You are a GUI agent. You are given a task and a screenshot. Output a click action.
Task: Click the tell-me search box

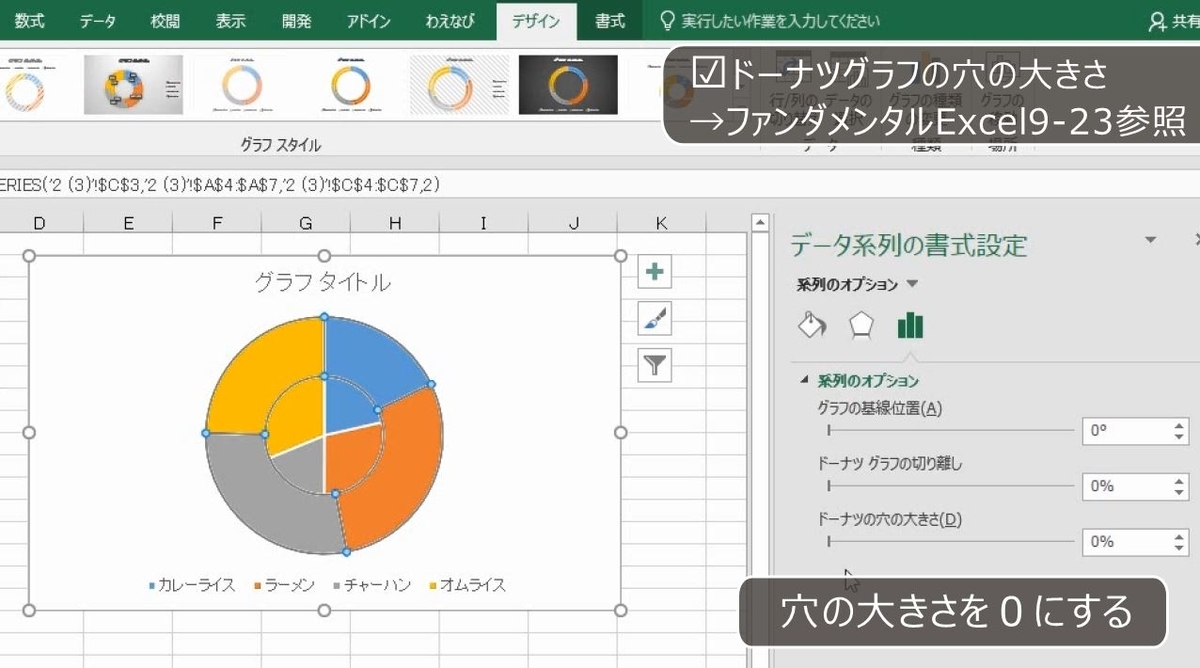click(770, 20)
